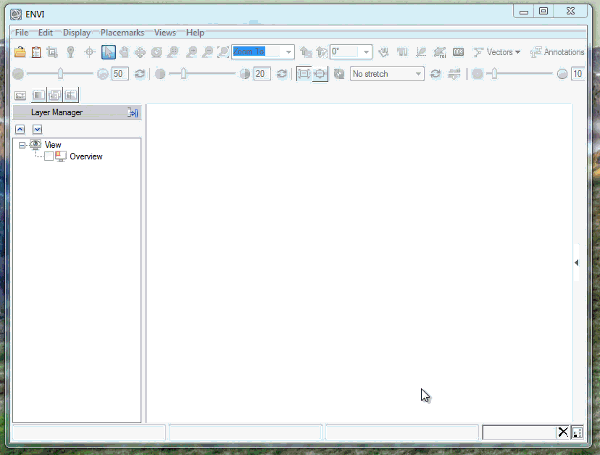Click the Crosshairs tool icon
The image size is (600, 455).
point(89,52)
